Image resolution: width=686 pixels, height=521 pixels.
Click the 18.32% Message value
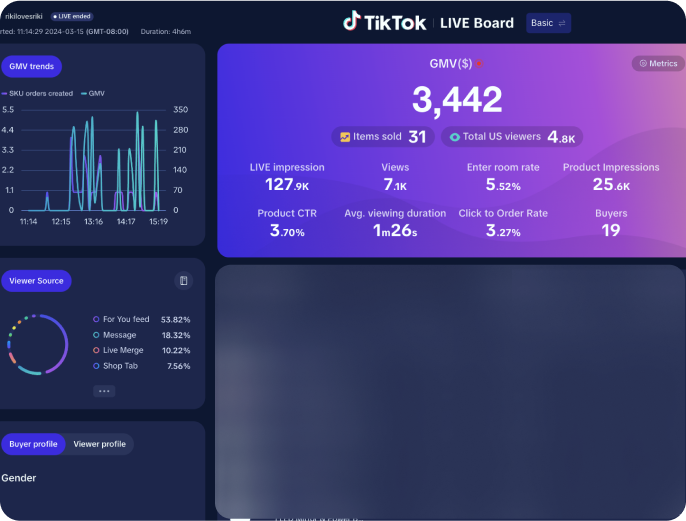pyautogui.click(x=176, y=336)
